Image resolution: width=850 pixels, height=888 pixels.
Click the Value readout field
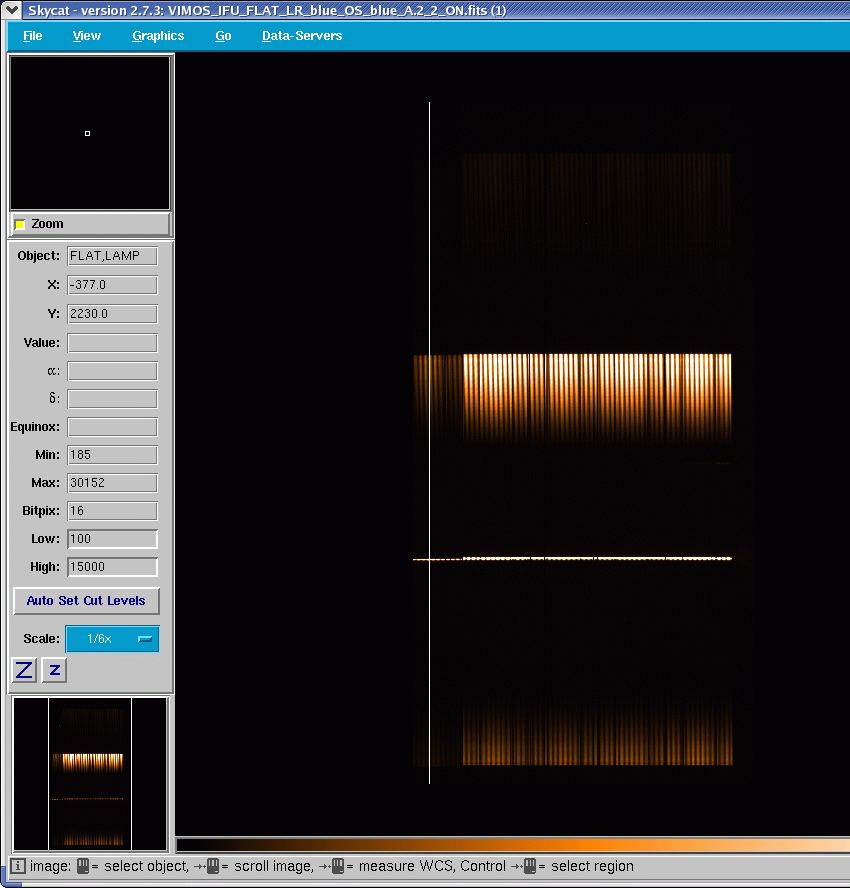(x=113, y=343)
